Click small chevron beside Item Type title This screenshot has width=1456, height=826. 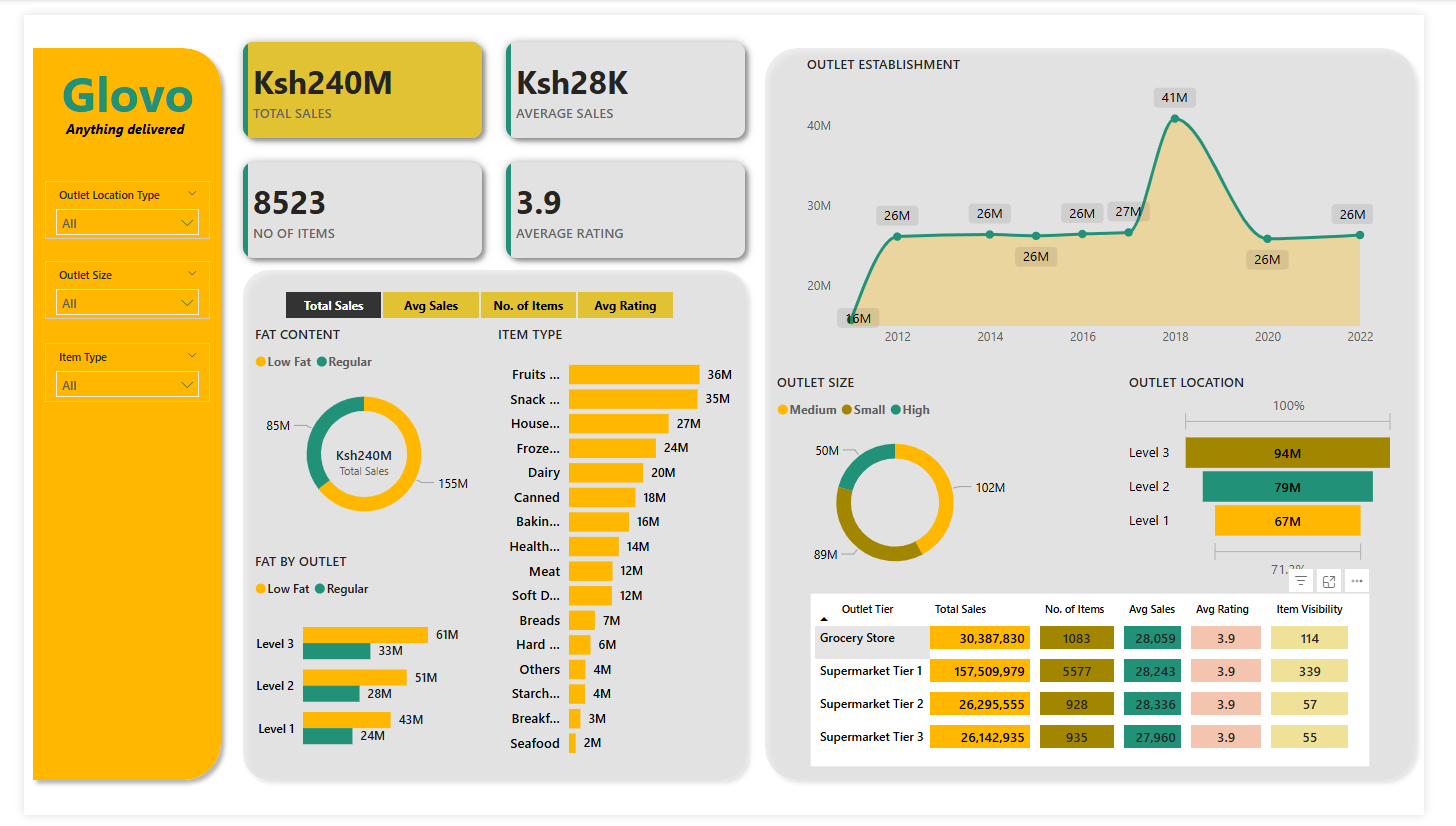[x=193, y=356]
